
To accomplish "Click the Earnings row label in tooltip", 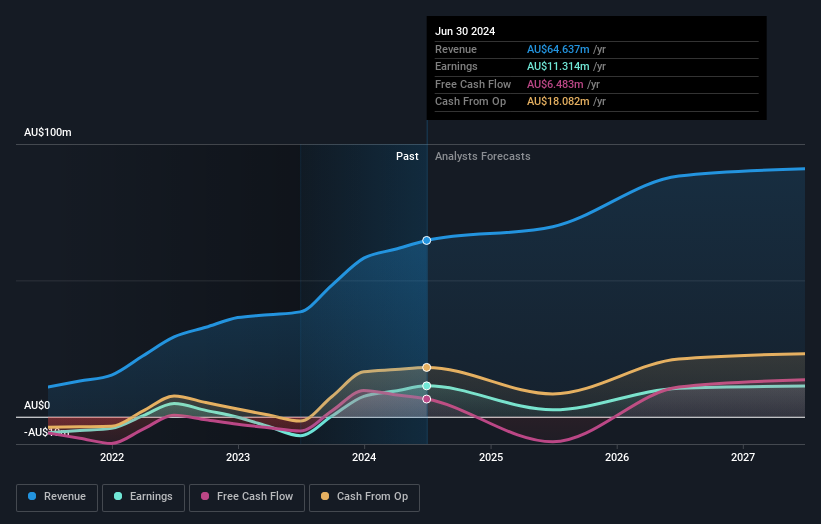I will click(456, 66).
